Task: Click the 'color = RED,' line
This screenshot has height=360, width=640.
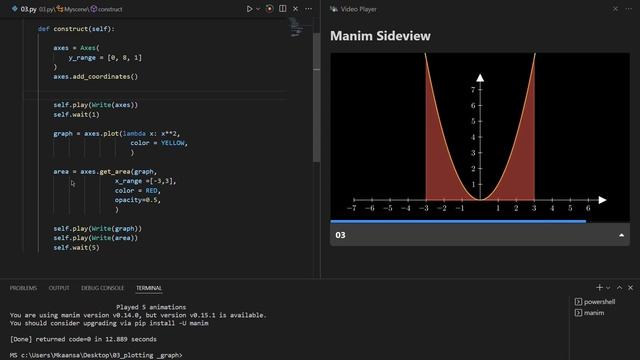Action: 138,190
